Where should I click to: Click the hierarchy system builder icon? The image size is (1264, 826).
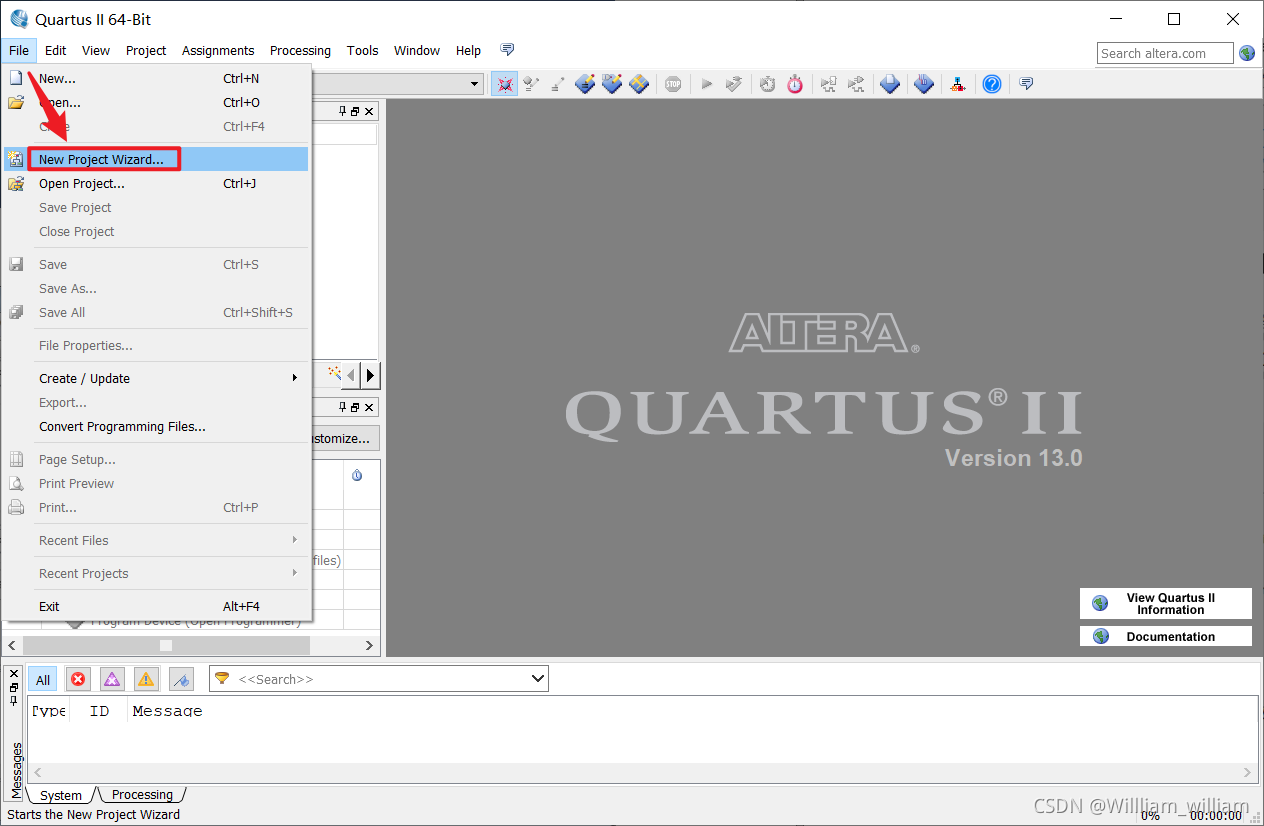pos(957,84)
